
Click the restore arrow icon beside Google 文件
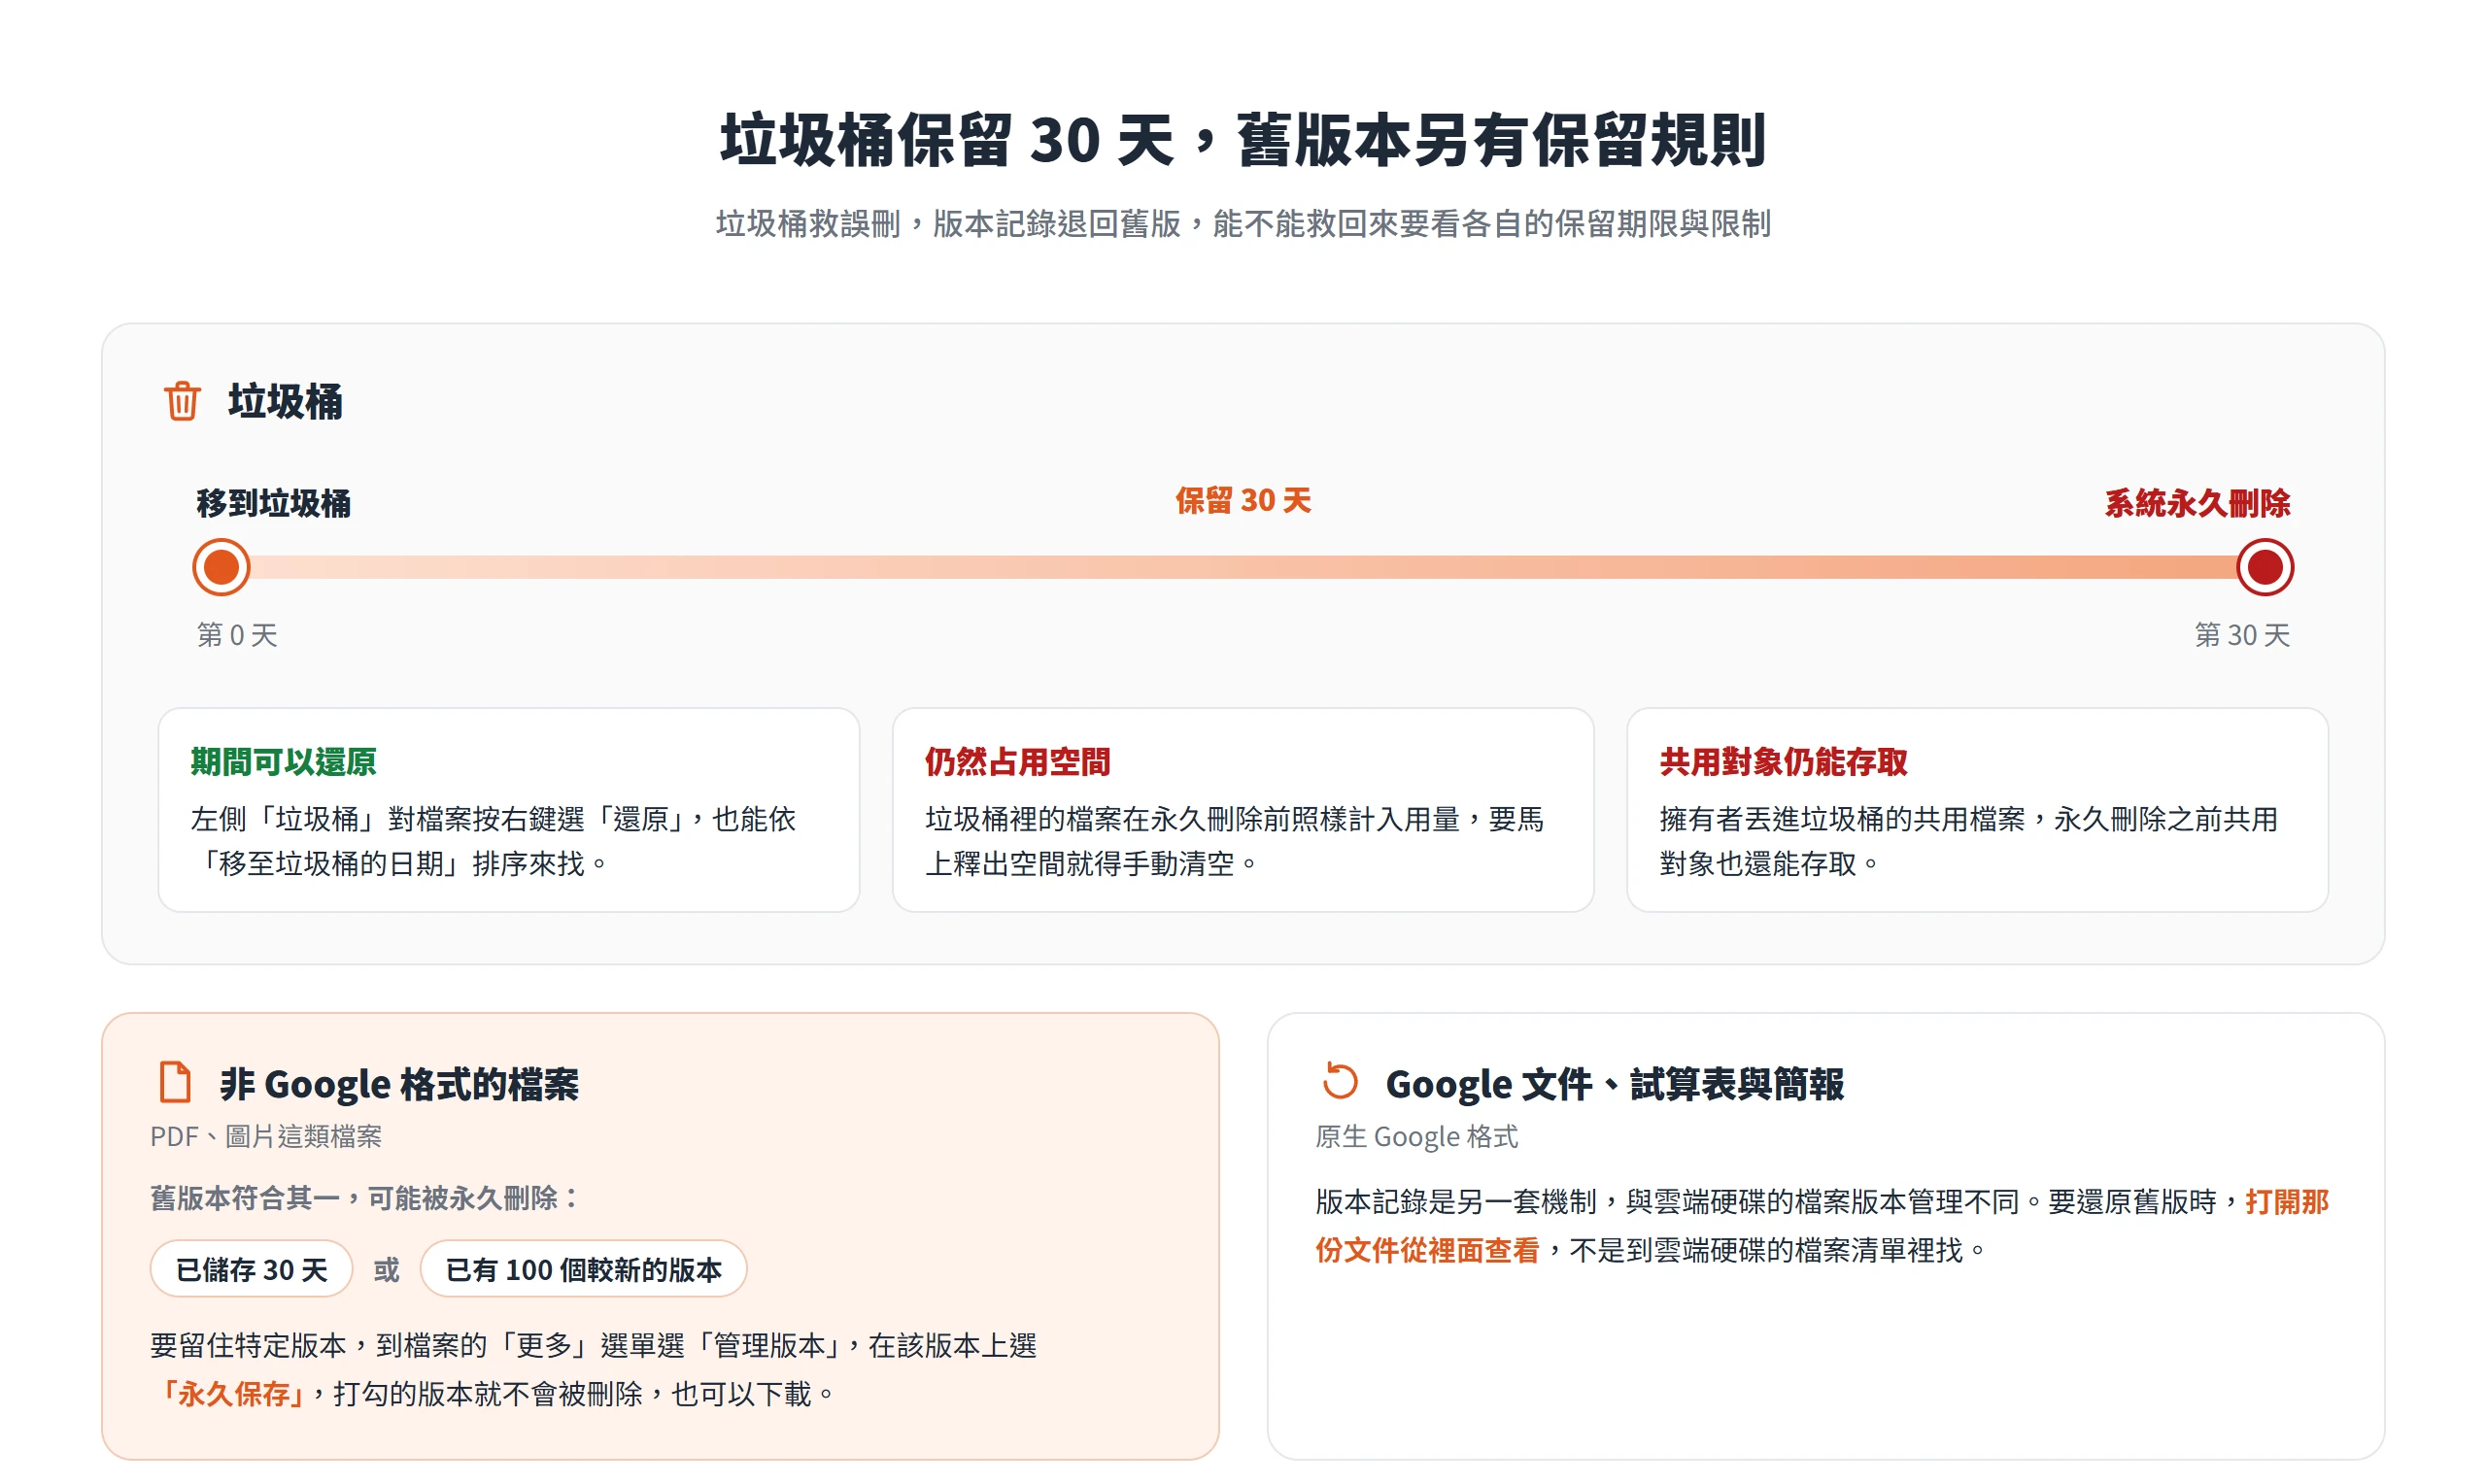(x=1340, y=1081)
